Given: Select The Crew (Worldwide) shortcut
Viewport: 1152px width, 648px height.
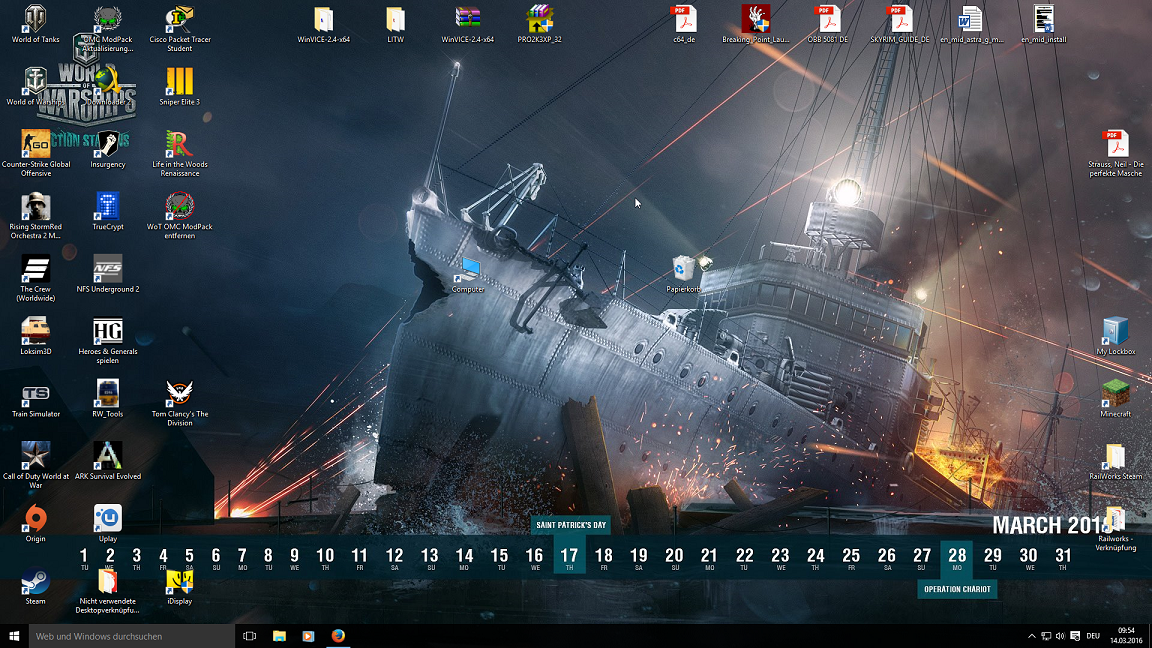Looking at the screenshot, I should pyautogui.click(x=35, y=278).
